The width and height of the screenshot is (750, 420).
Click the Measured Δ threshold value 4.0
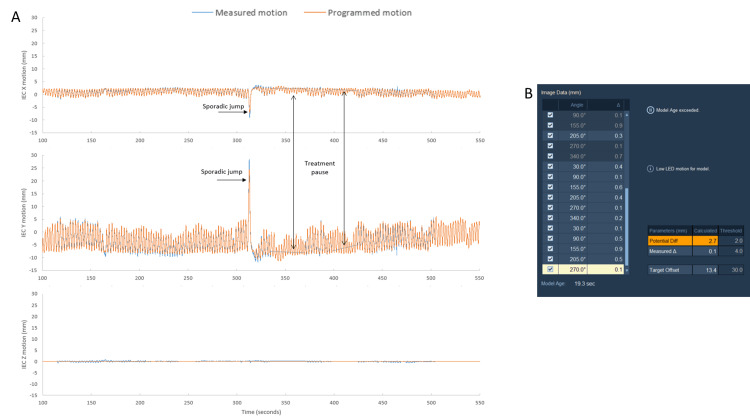point(731,251)
